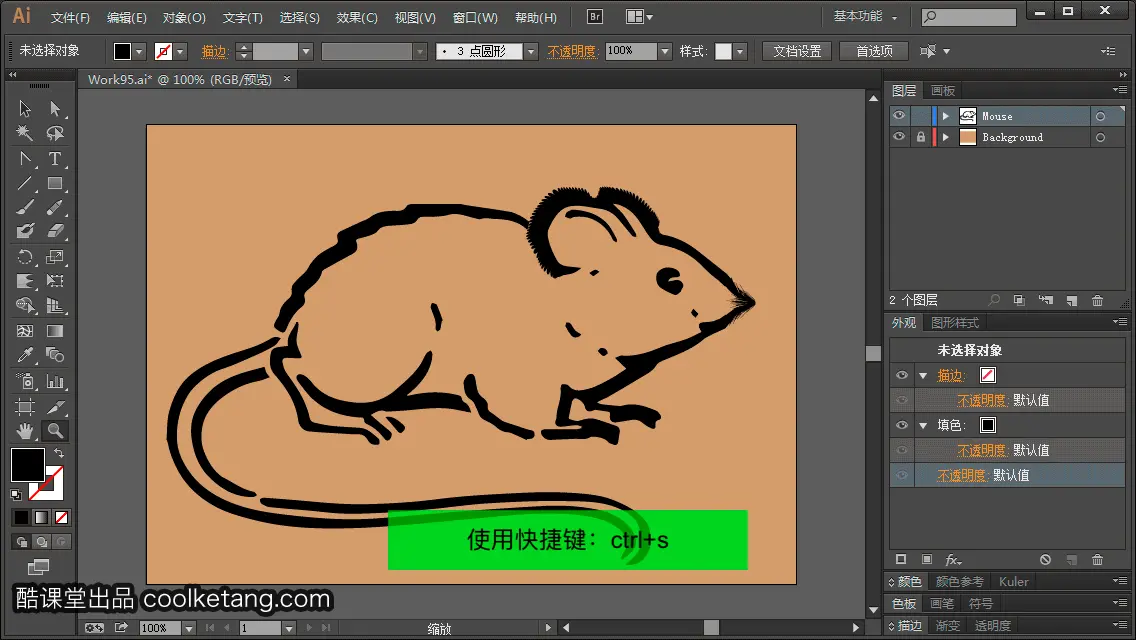The height and width of the screenshot is (640, 1136).
Task: Open the opacity 100% dropdown
Action: [664, 51]
